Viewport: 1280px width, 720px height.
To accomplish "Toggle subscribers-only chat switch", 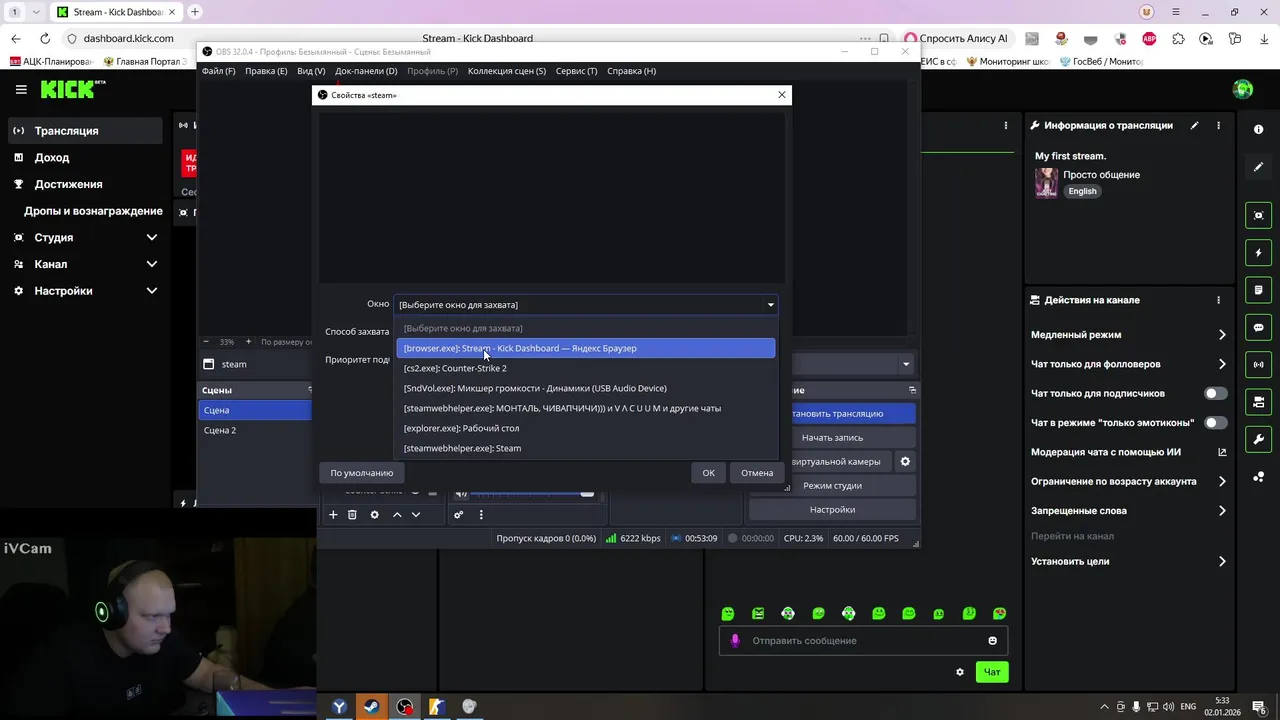I will click(1215, 394).
